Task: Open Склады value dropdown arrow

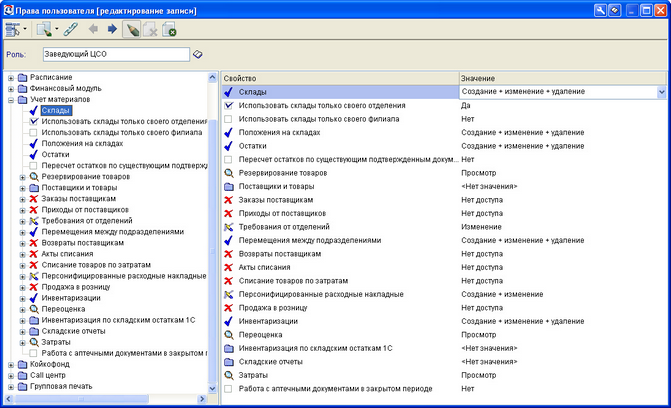Action: [x=662, y=92]
